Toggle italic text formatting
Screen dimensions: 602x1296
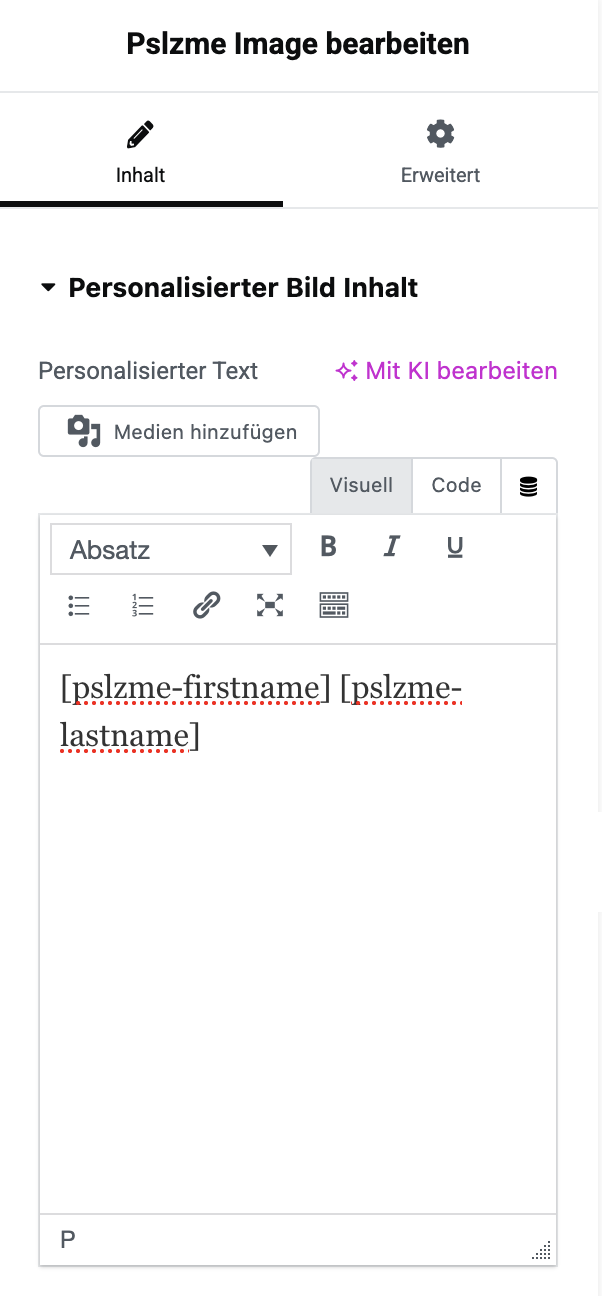pyautogui.click(x=391, y=547)
